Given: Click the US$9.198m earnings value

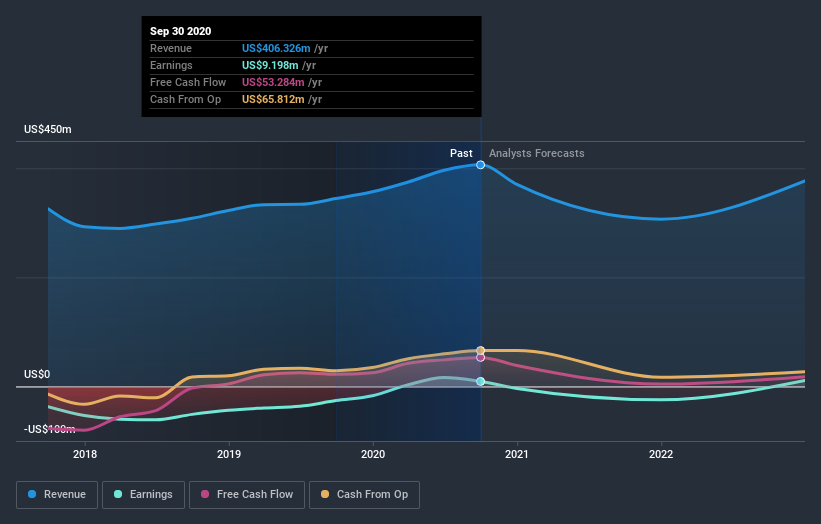Looking at the screenshot, I should [x=270, y=65].
